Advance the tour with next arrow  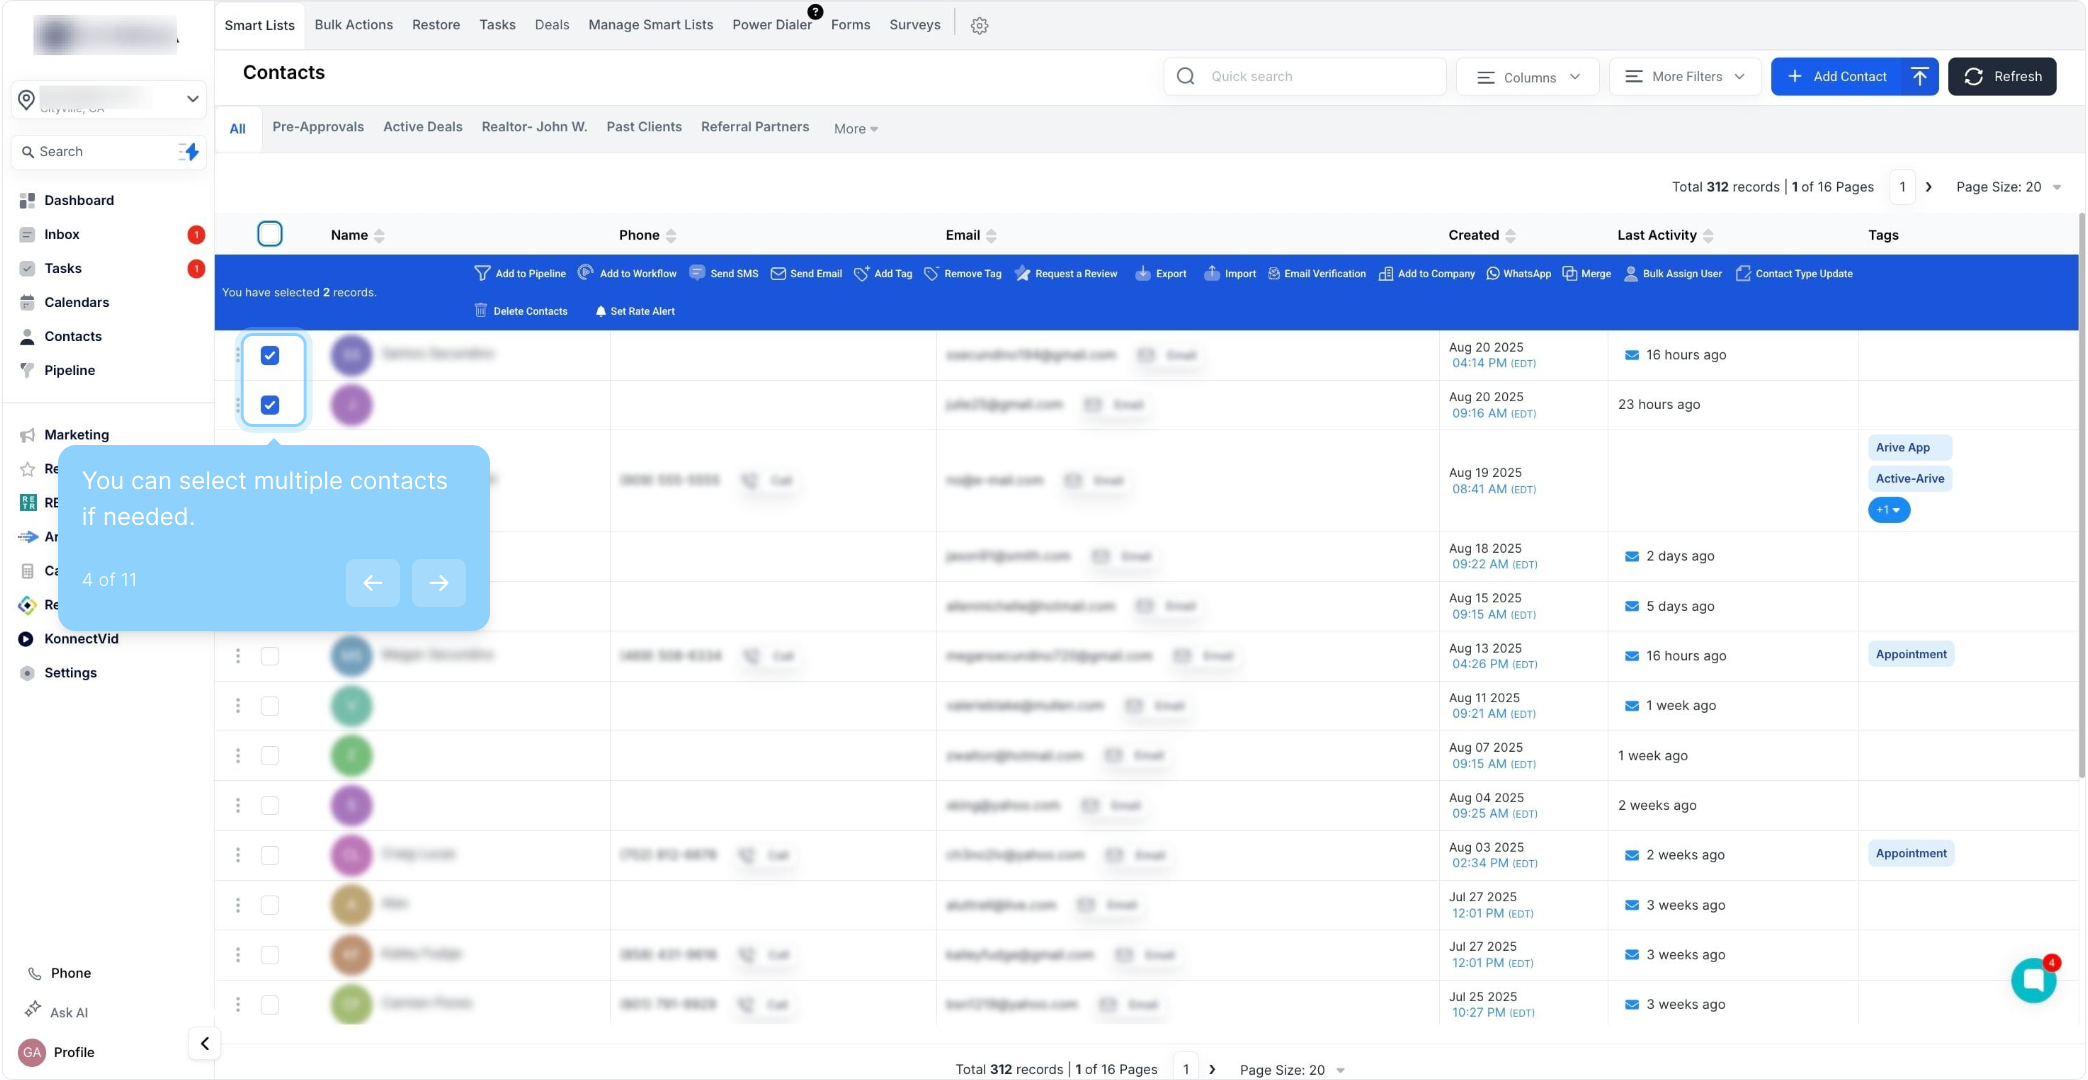(x=438, y=583)
